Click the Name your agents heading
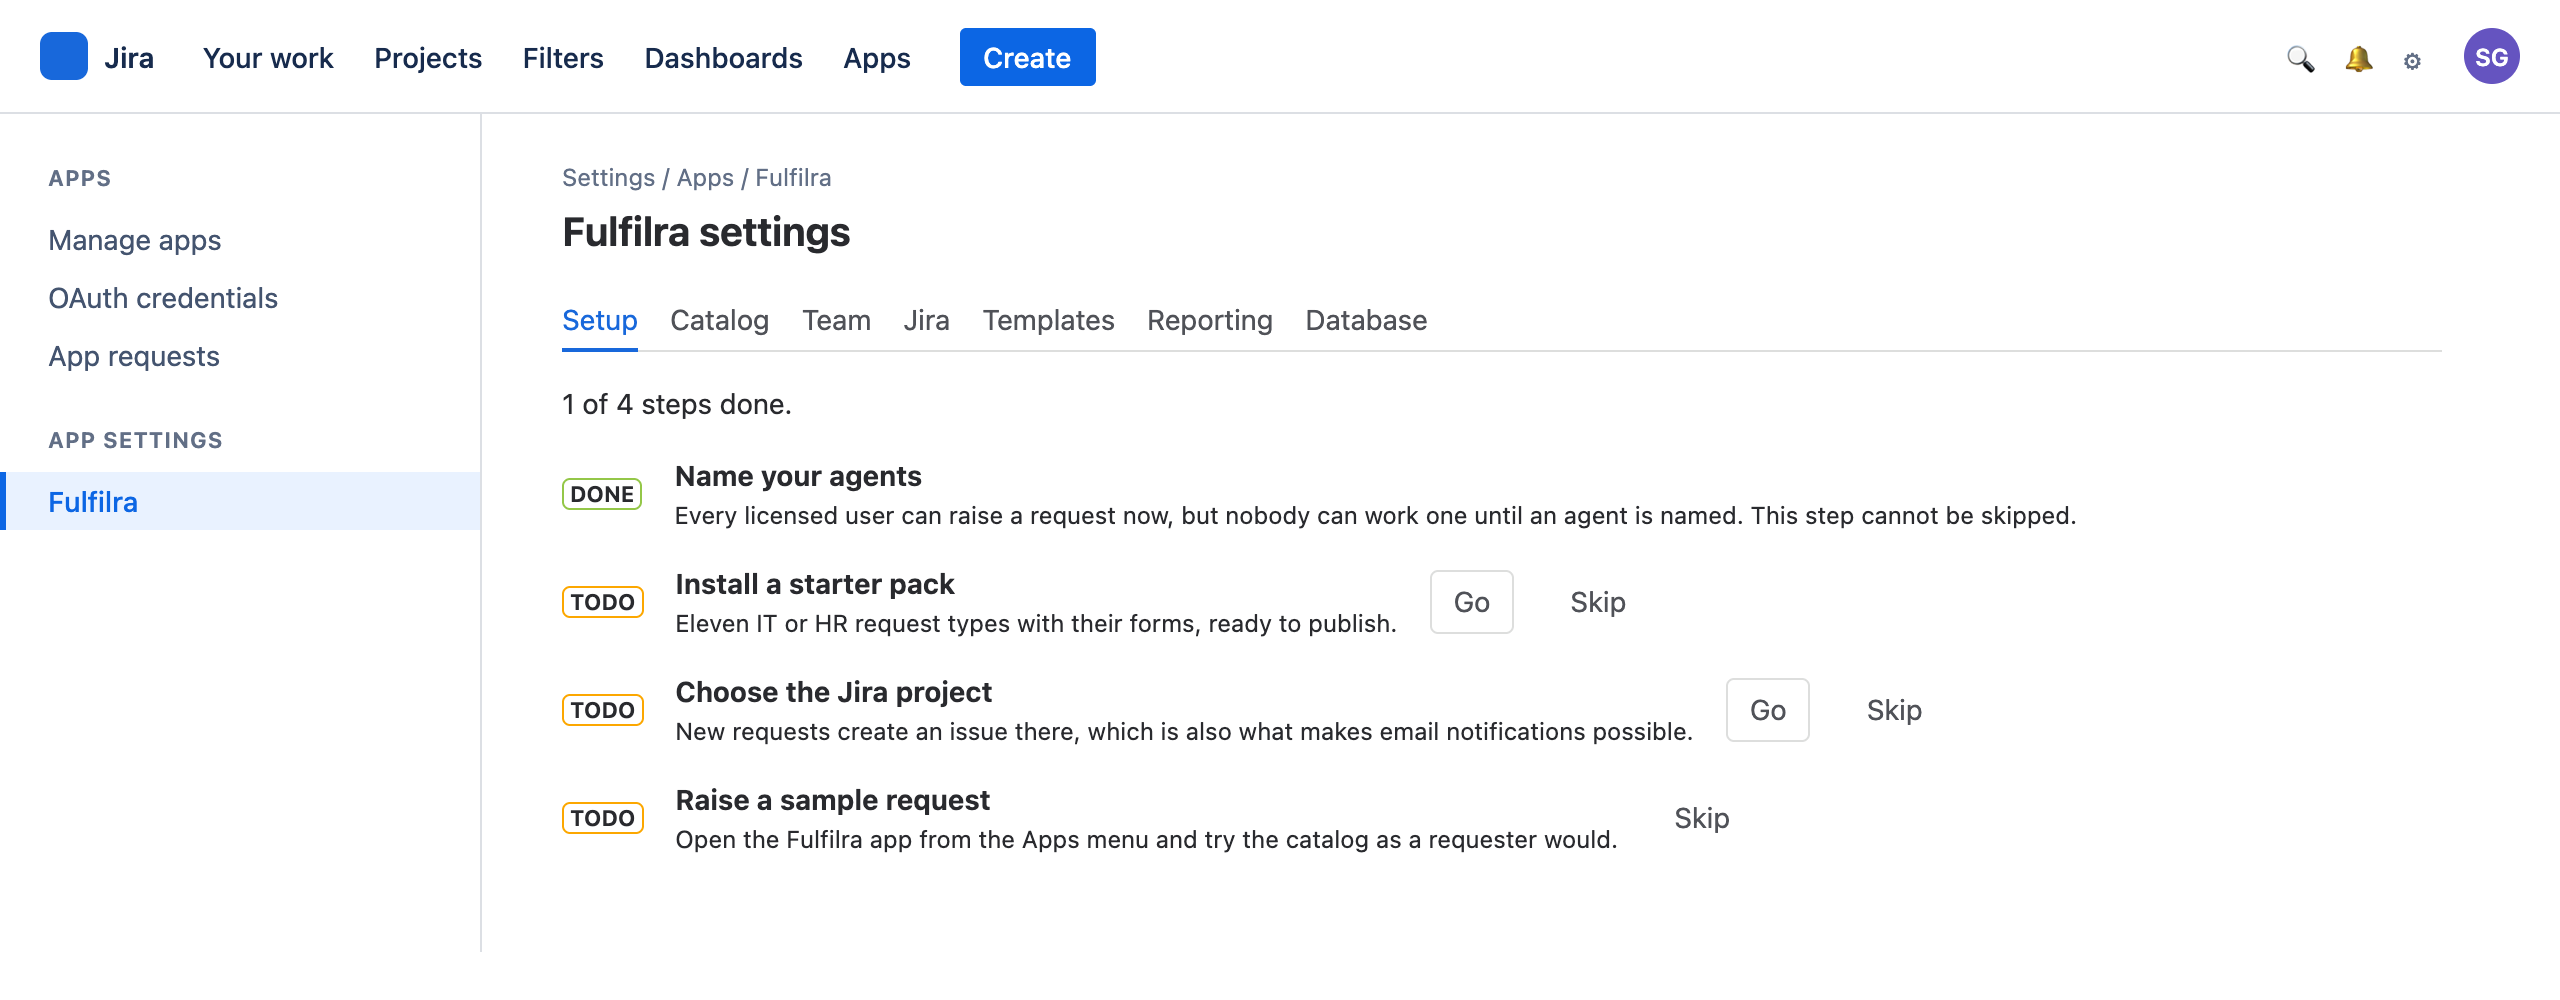The image size is (2560, 1000). 798,476
